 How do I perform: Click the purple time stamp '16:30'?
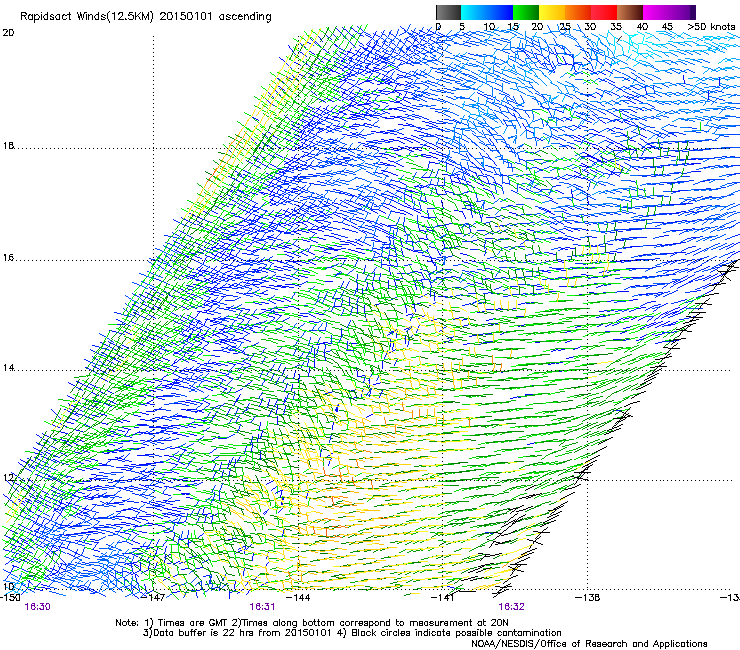pos(37,607)
